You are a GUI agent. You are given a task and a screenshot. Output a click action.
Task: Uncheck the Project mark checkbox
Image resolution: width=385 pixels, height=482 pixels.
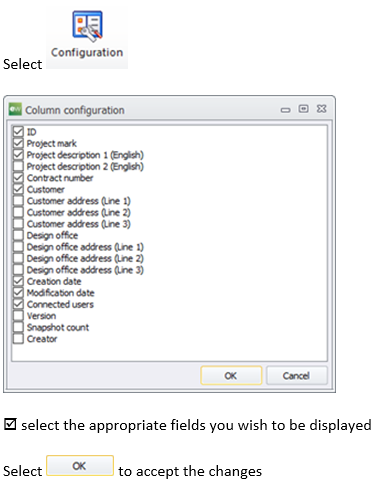pos(18,143)
